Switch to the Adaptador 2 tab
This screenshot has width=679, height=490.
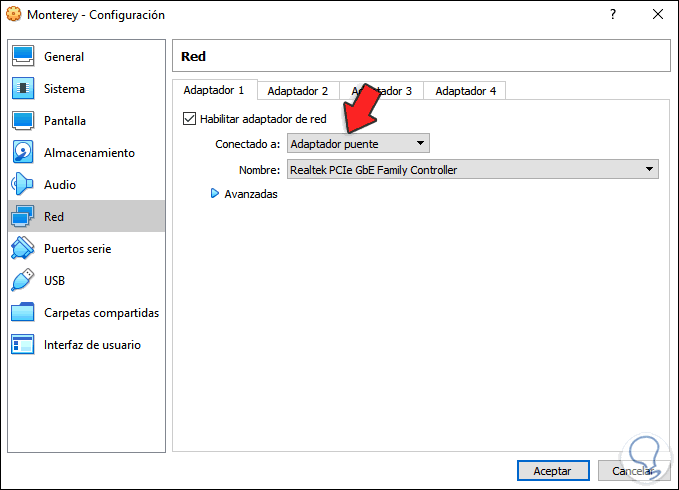[298, 91]
